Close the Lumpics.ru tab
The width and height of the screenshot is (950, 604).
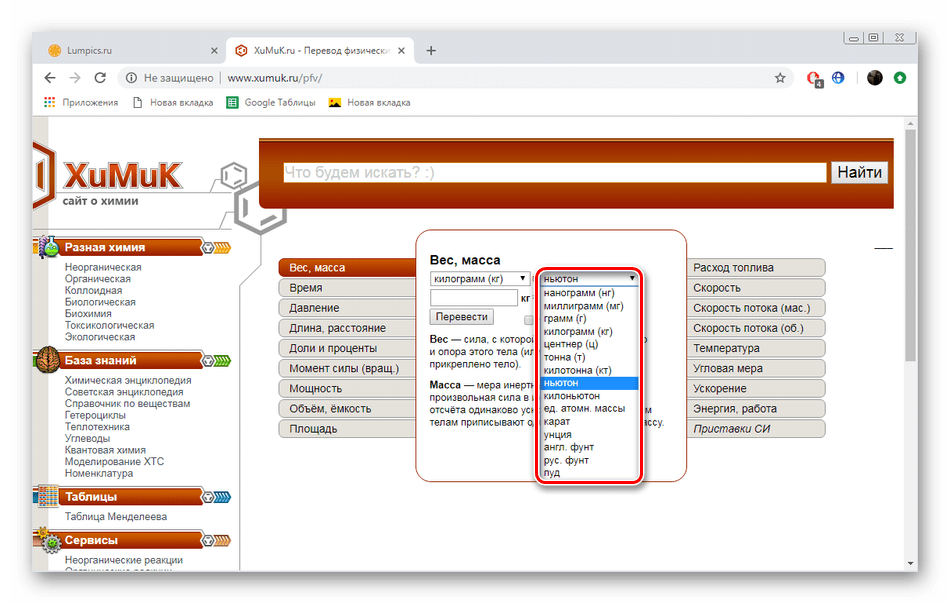click(x=214, y=51)
